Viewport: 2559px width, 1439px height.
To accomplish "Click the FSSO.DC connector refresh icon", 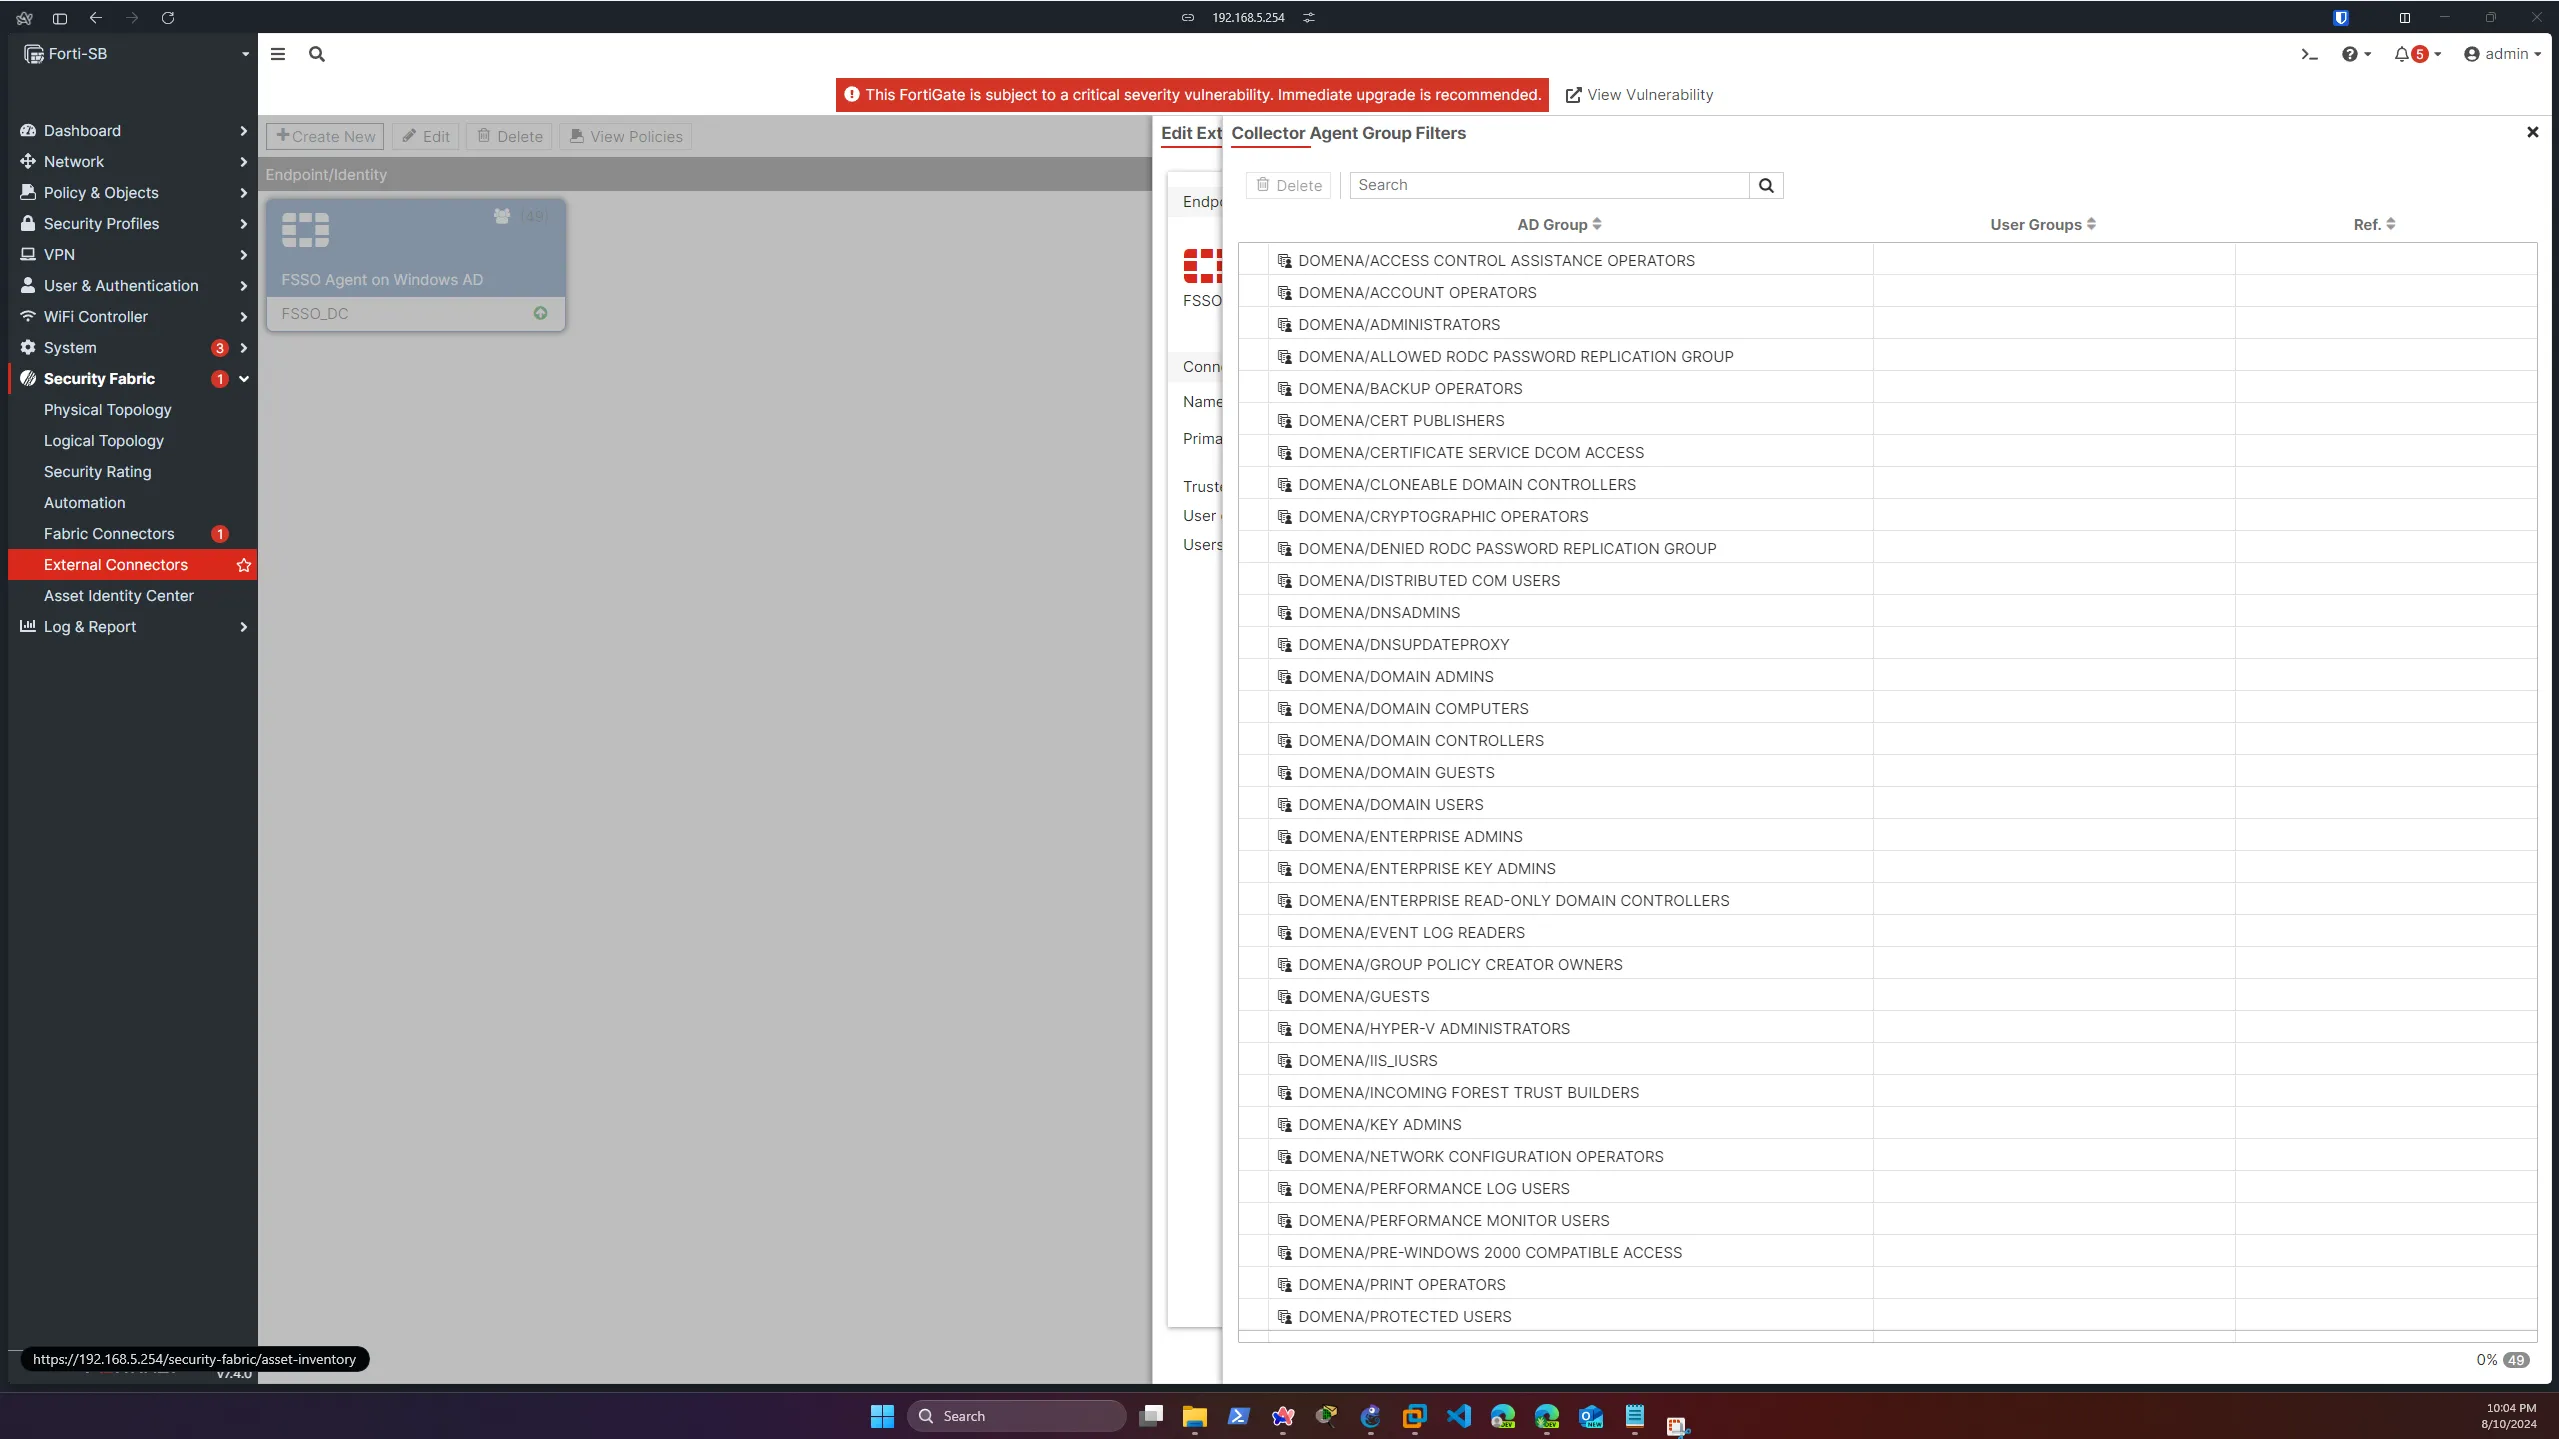I will [x=541, y=313].
